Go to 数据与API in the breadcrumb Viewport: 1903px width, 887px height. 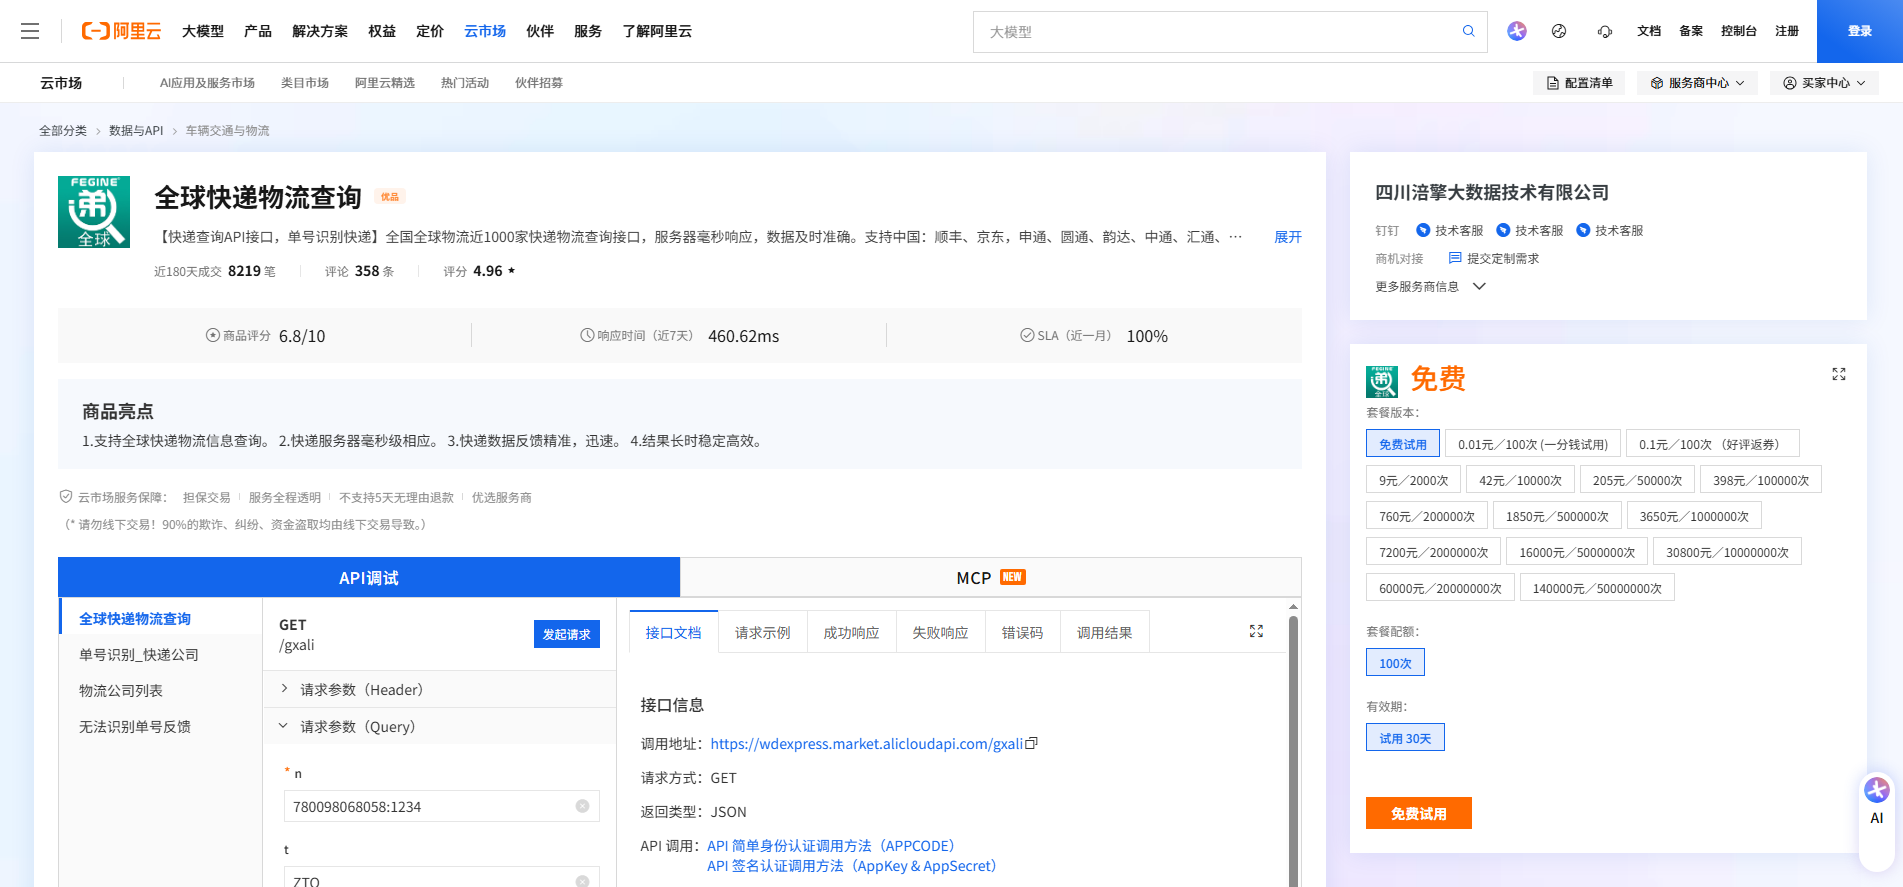[x=136, y=130]
